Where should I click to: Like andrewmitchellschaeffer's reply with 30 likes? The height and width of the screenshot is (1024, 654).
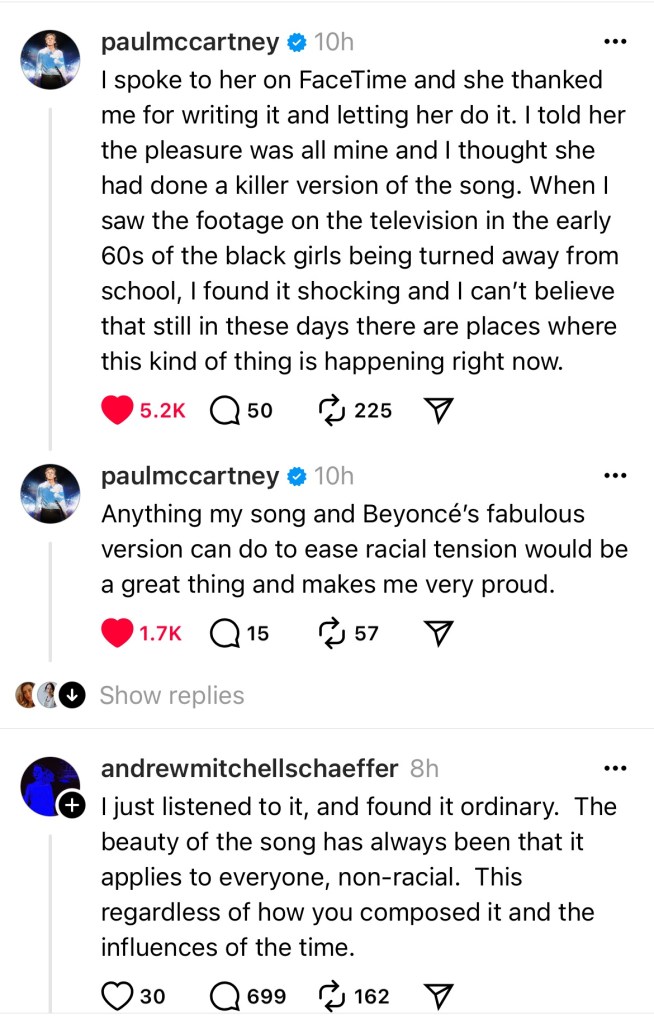pos(118,996)
